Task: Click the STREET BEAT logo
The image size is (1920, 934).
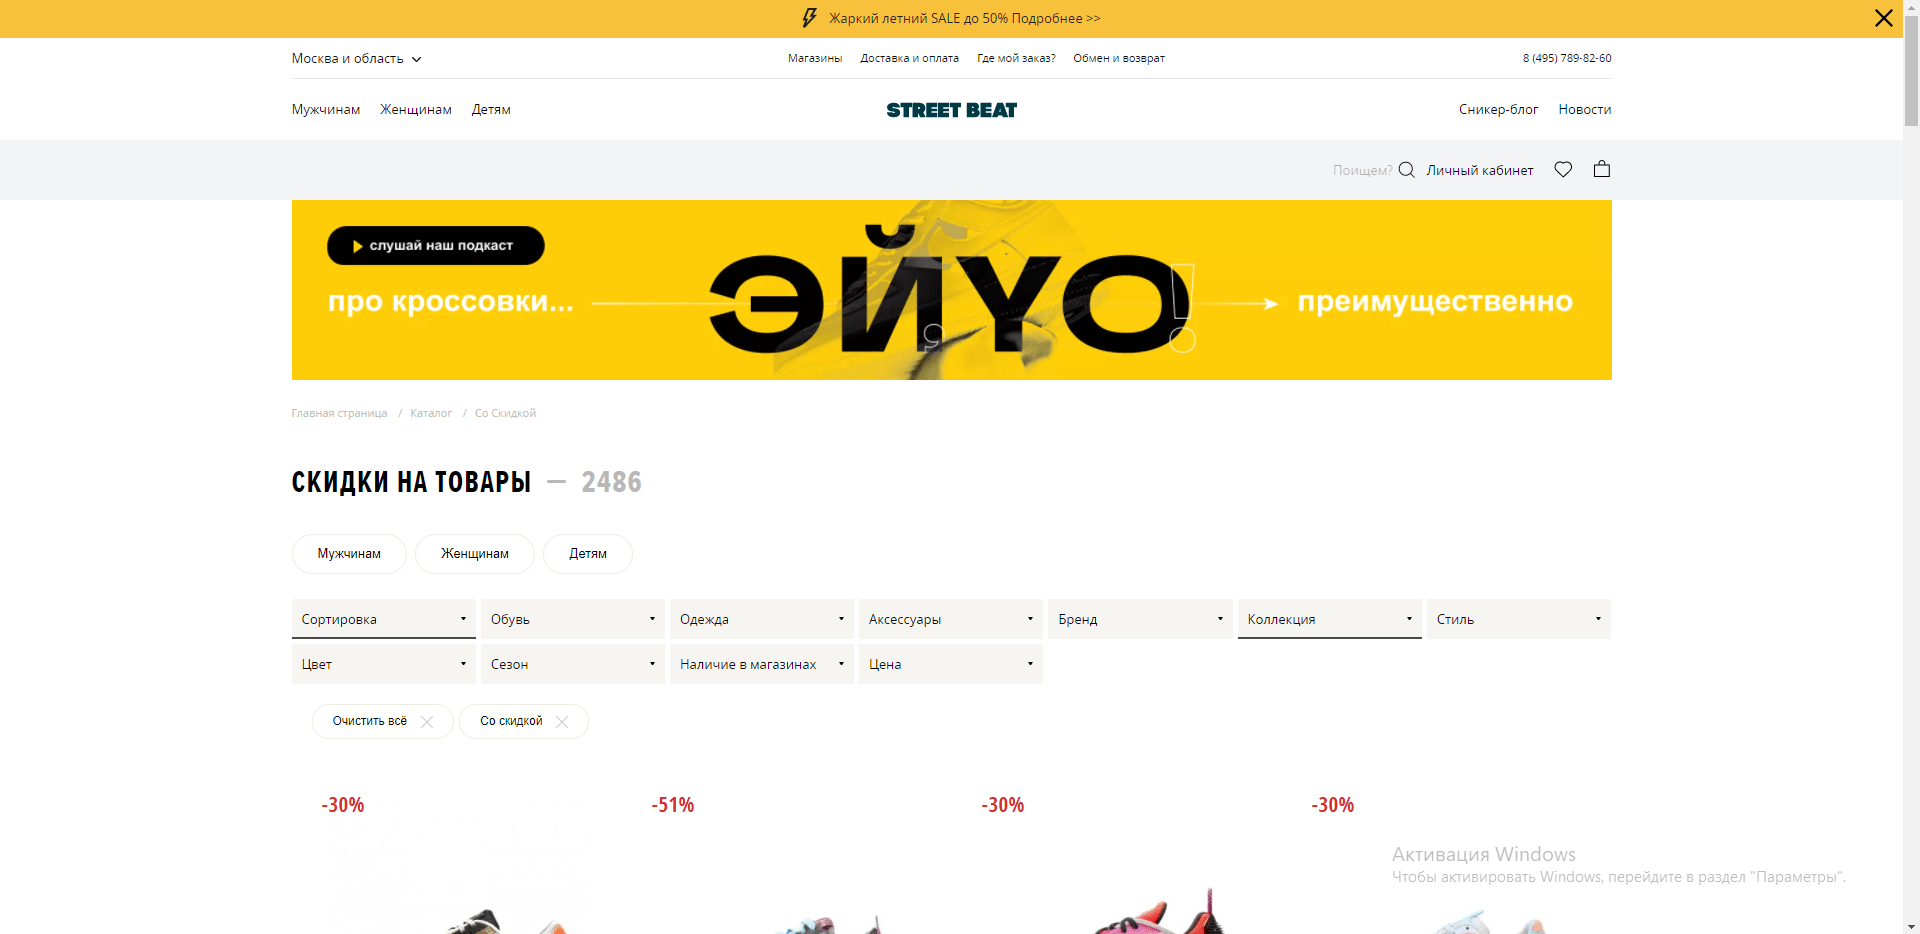Action: 951,110
